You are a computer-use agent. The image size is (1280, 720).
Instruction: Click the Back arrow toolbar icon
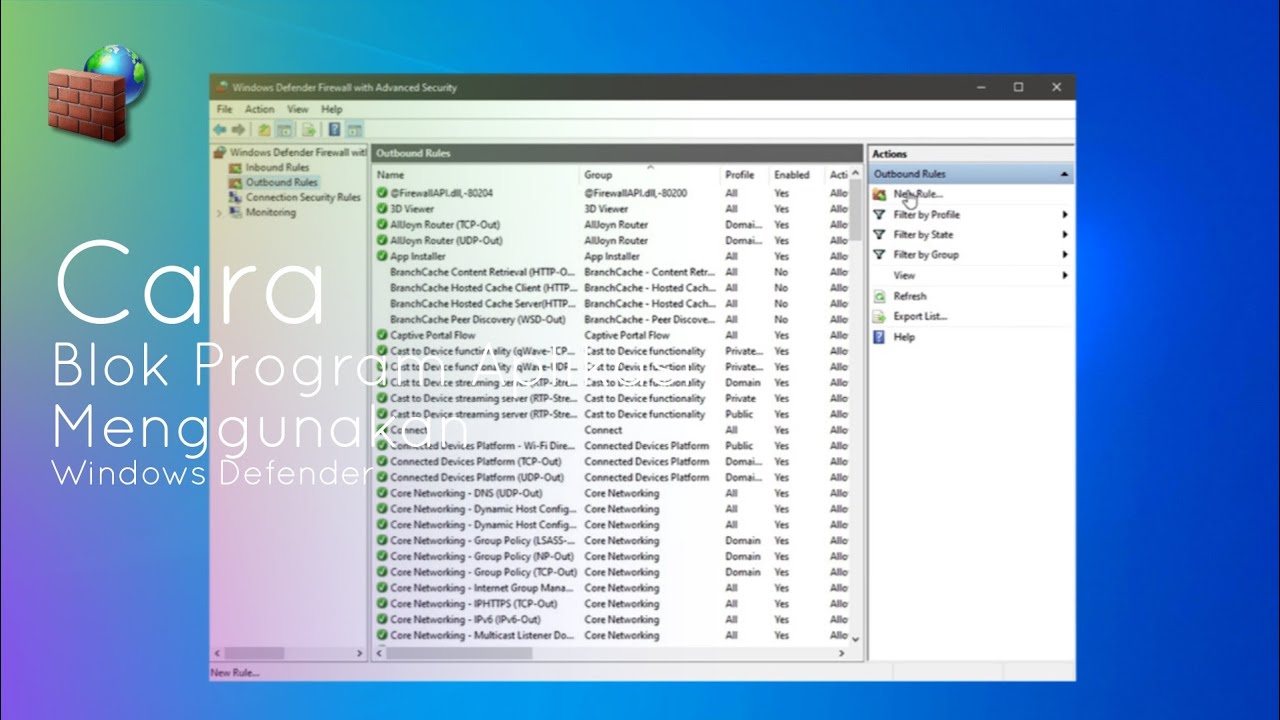click(x=219, y=130)
